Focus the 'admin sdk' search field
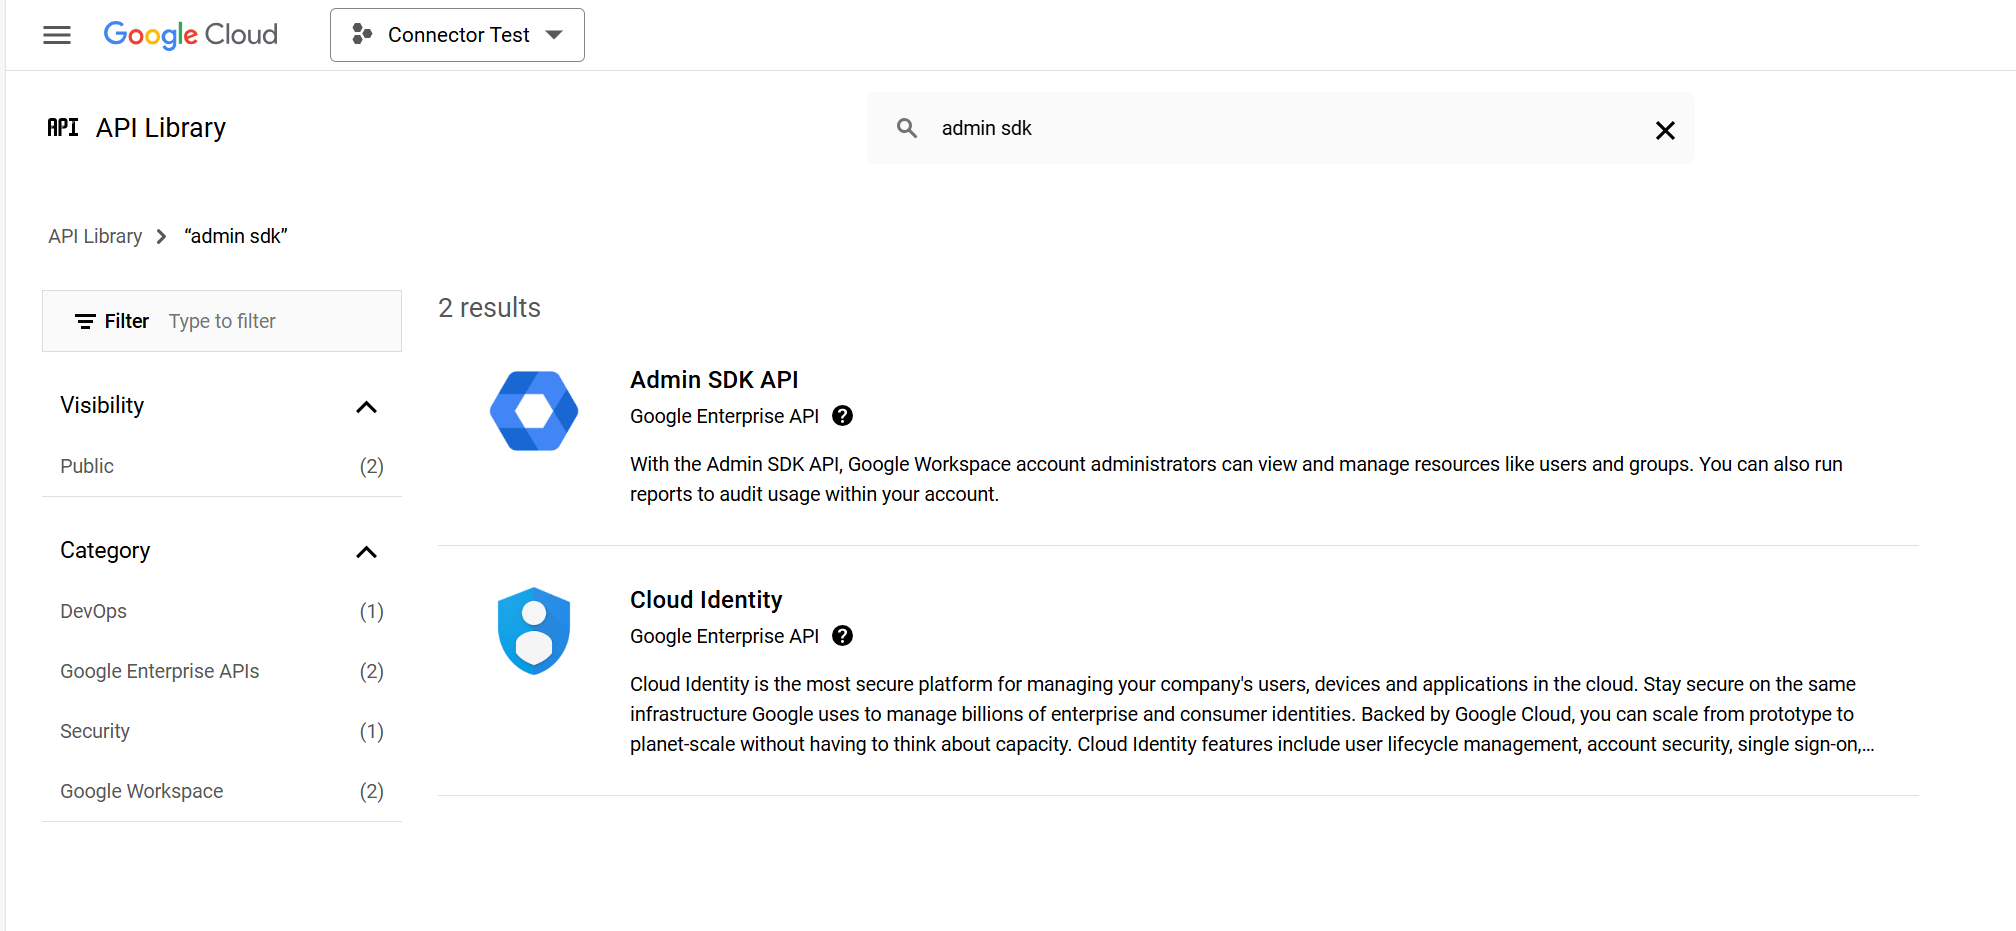The width and height of the screenshot is (2016, 931). (x=1280, y=128)
